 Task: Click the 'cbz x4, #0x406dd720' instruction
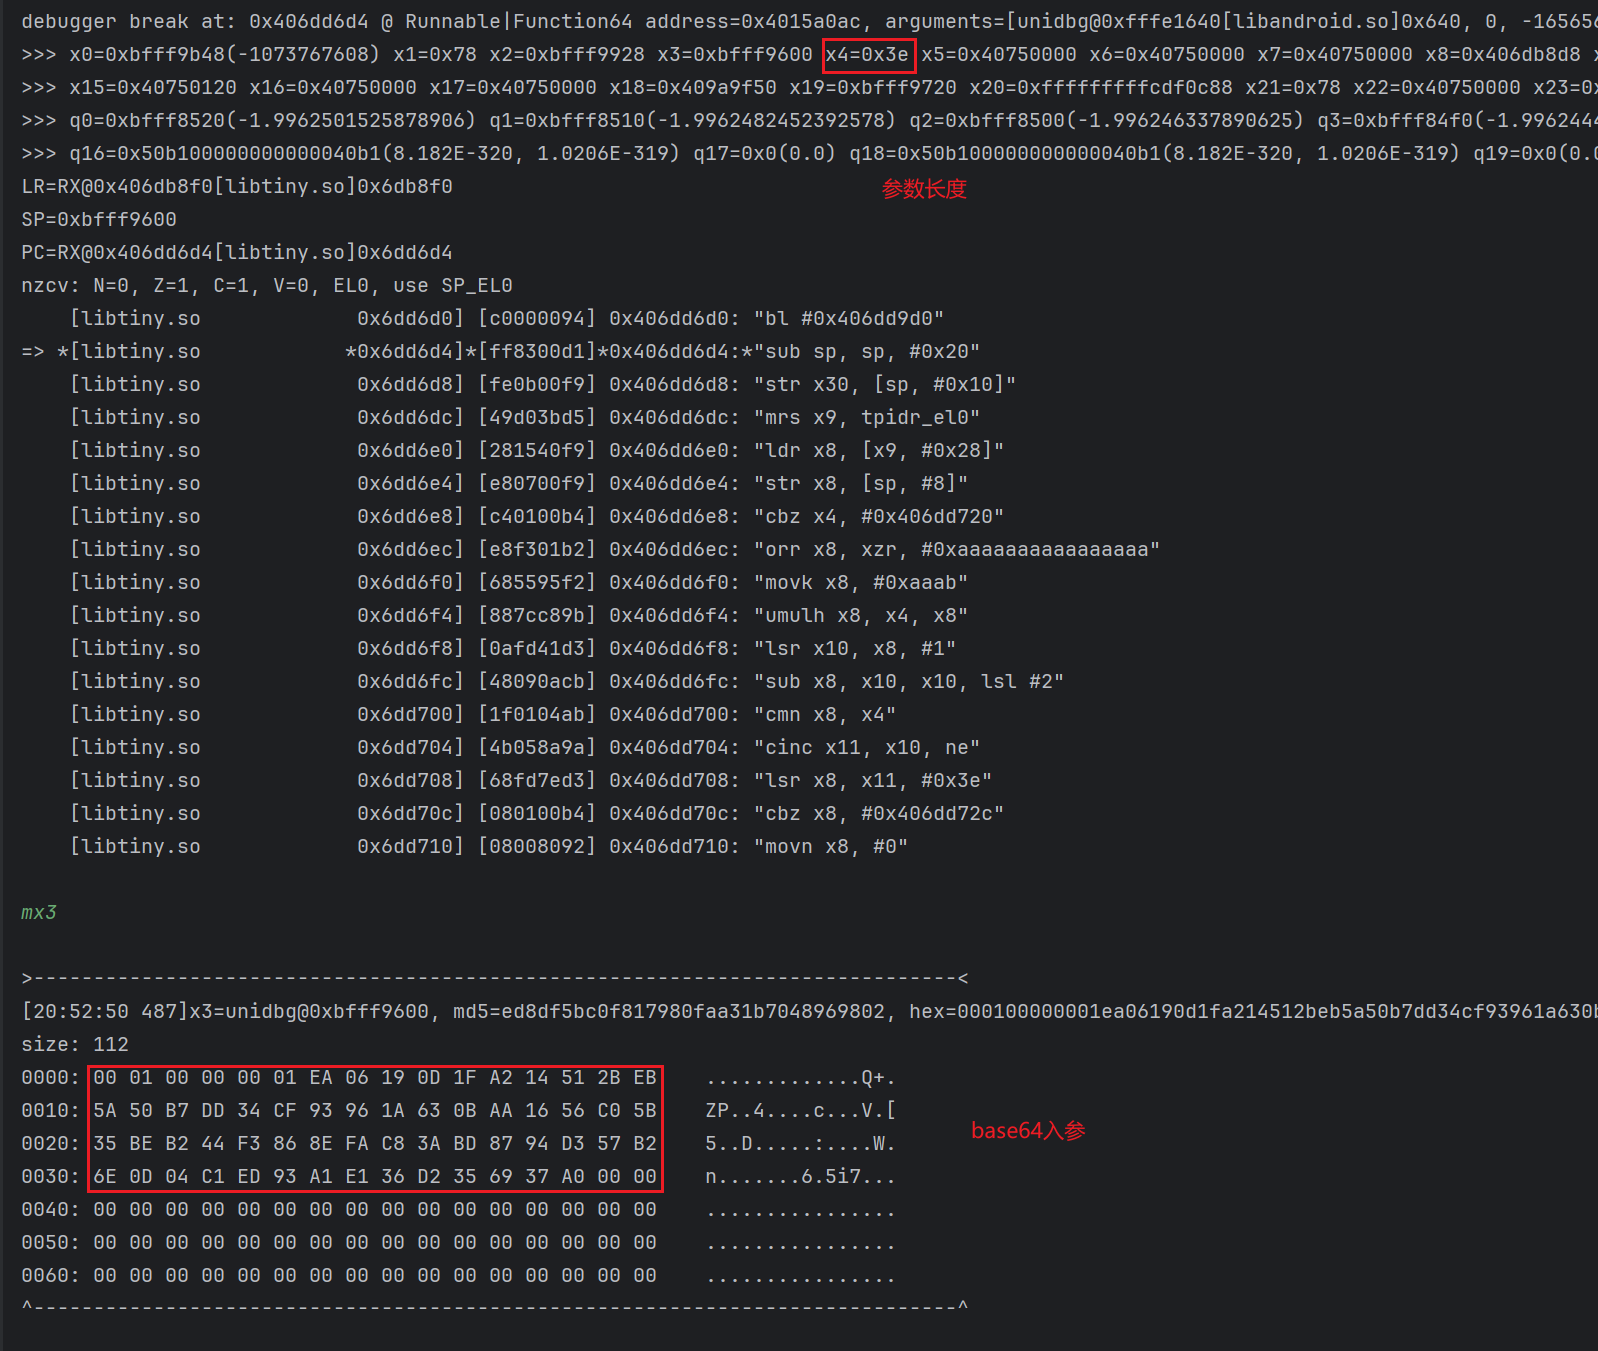pos(879,516)
